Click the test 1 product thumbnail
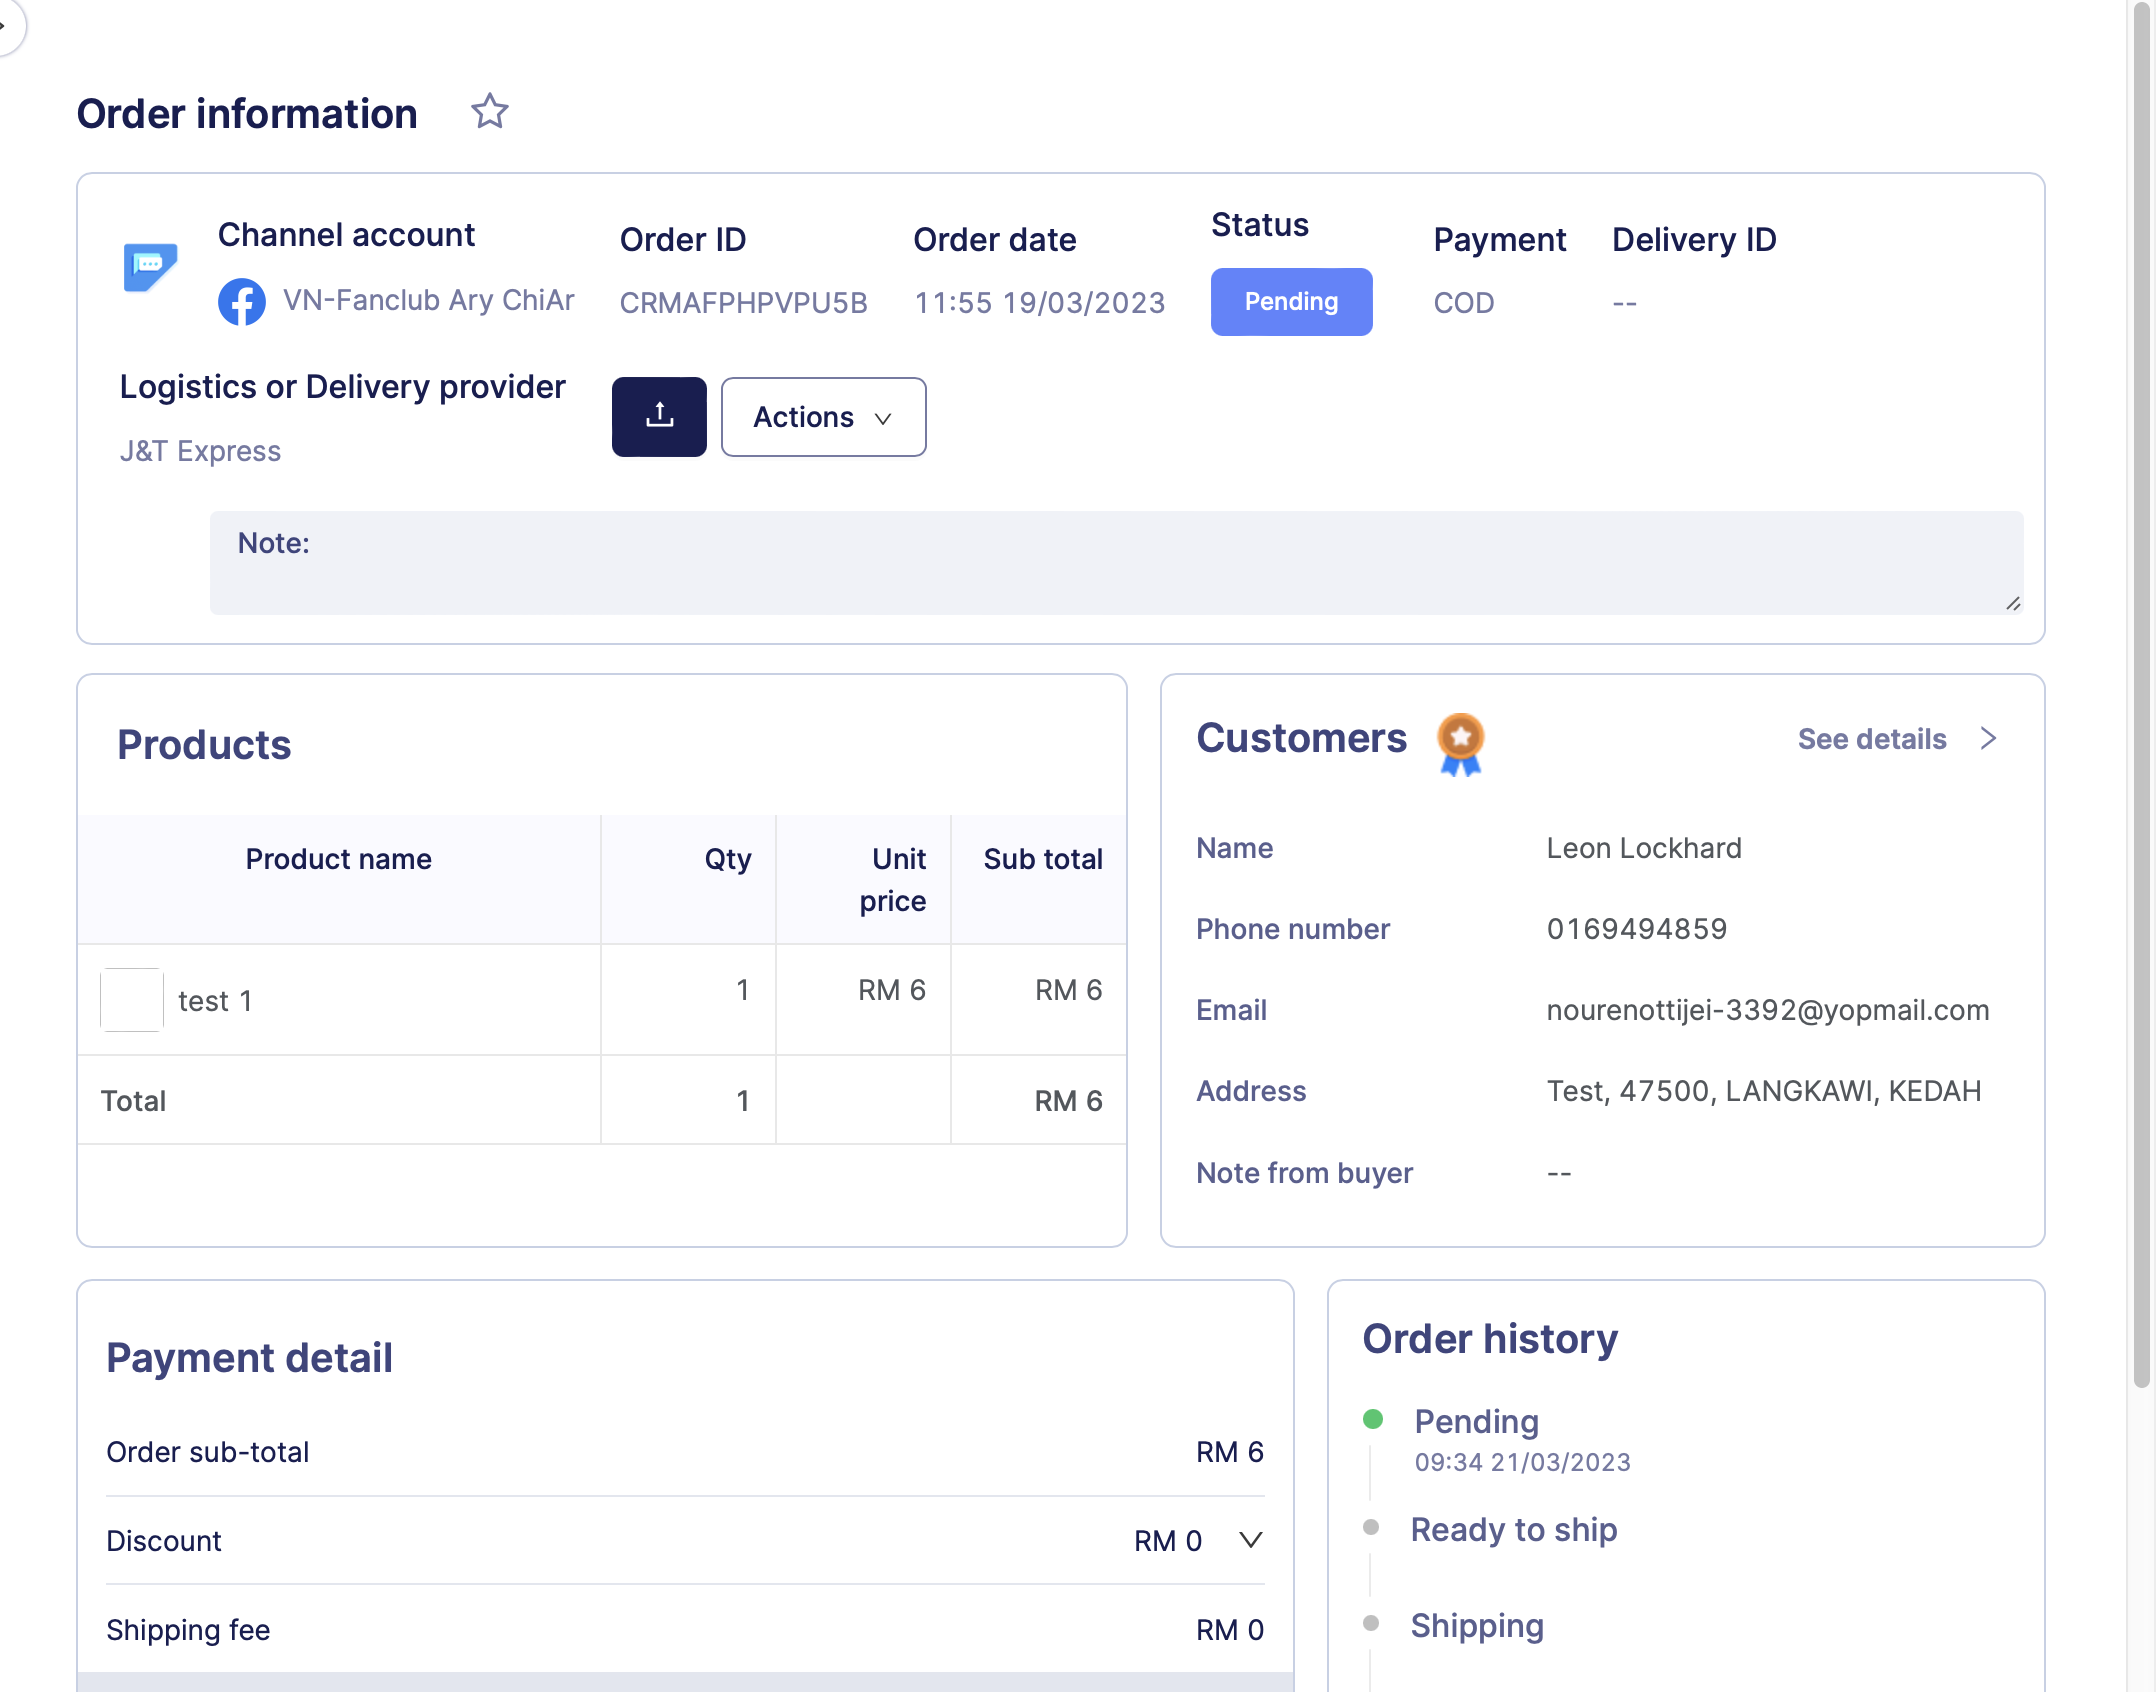The height and width of the screenshot is (1692, 2156). [x=132, y=1000]
